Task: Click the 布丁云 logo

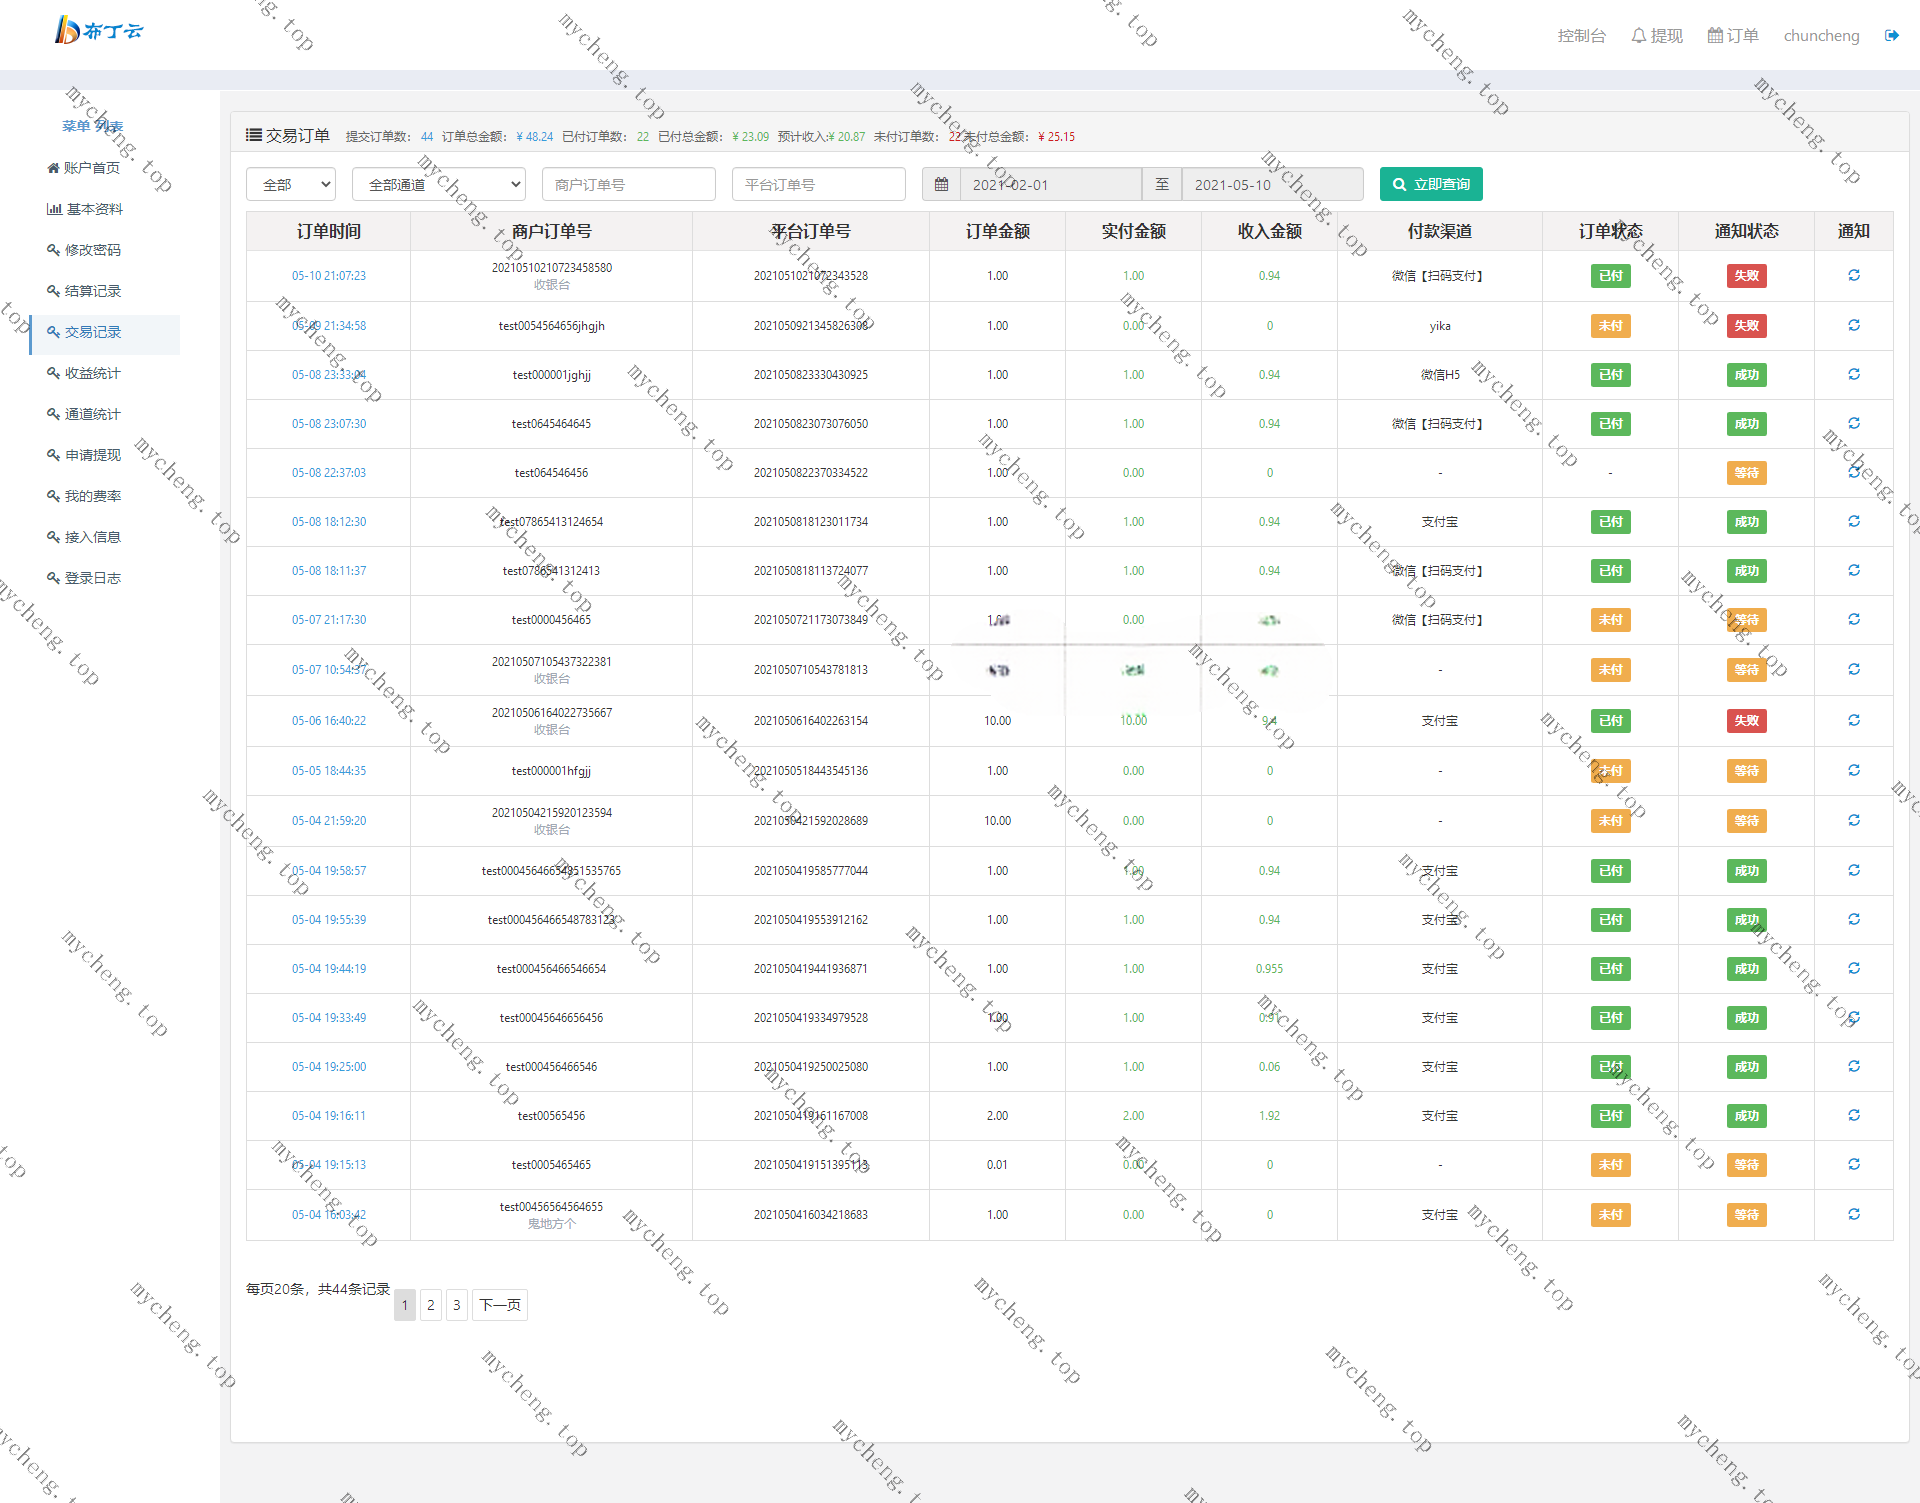Action: pyautogui.click(x=98, y=30)
